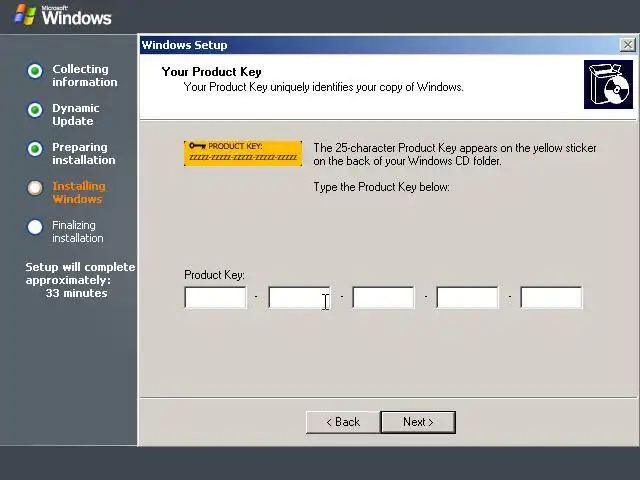Click the Microsoft Windows flag logo
Image resolution: width=640 pixels, height=480 pixels.
25,15
